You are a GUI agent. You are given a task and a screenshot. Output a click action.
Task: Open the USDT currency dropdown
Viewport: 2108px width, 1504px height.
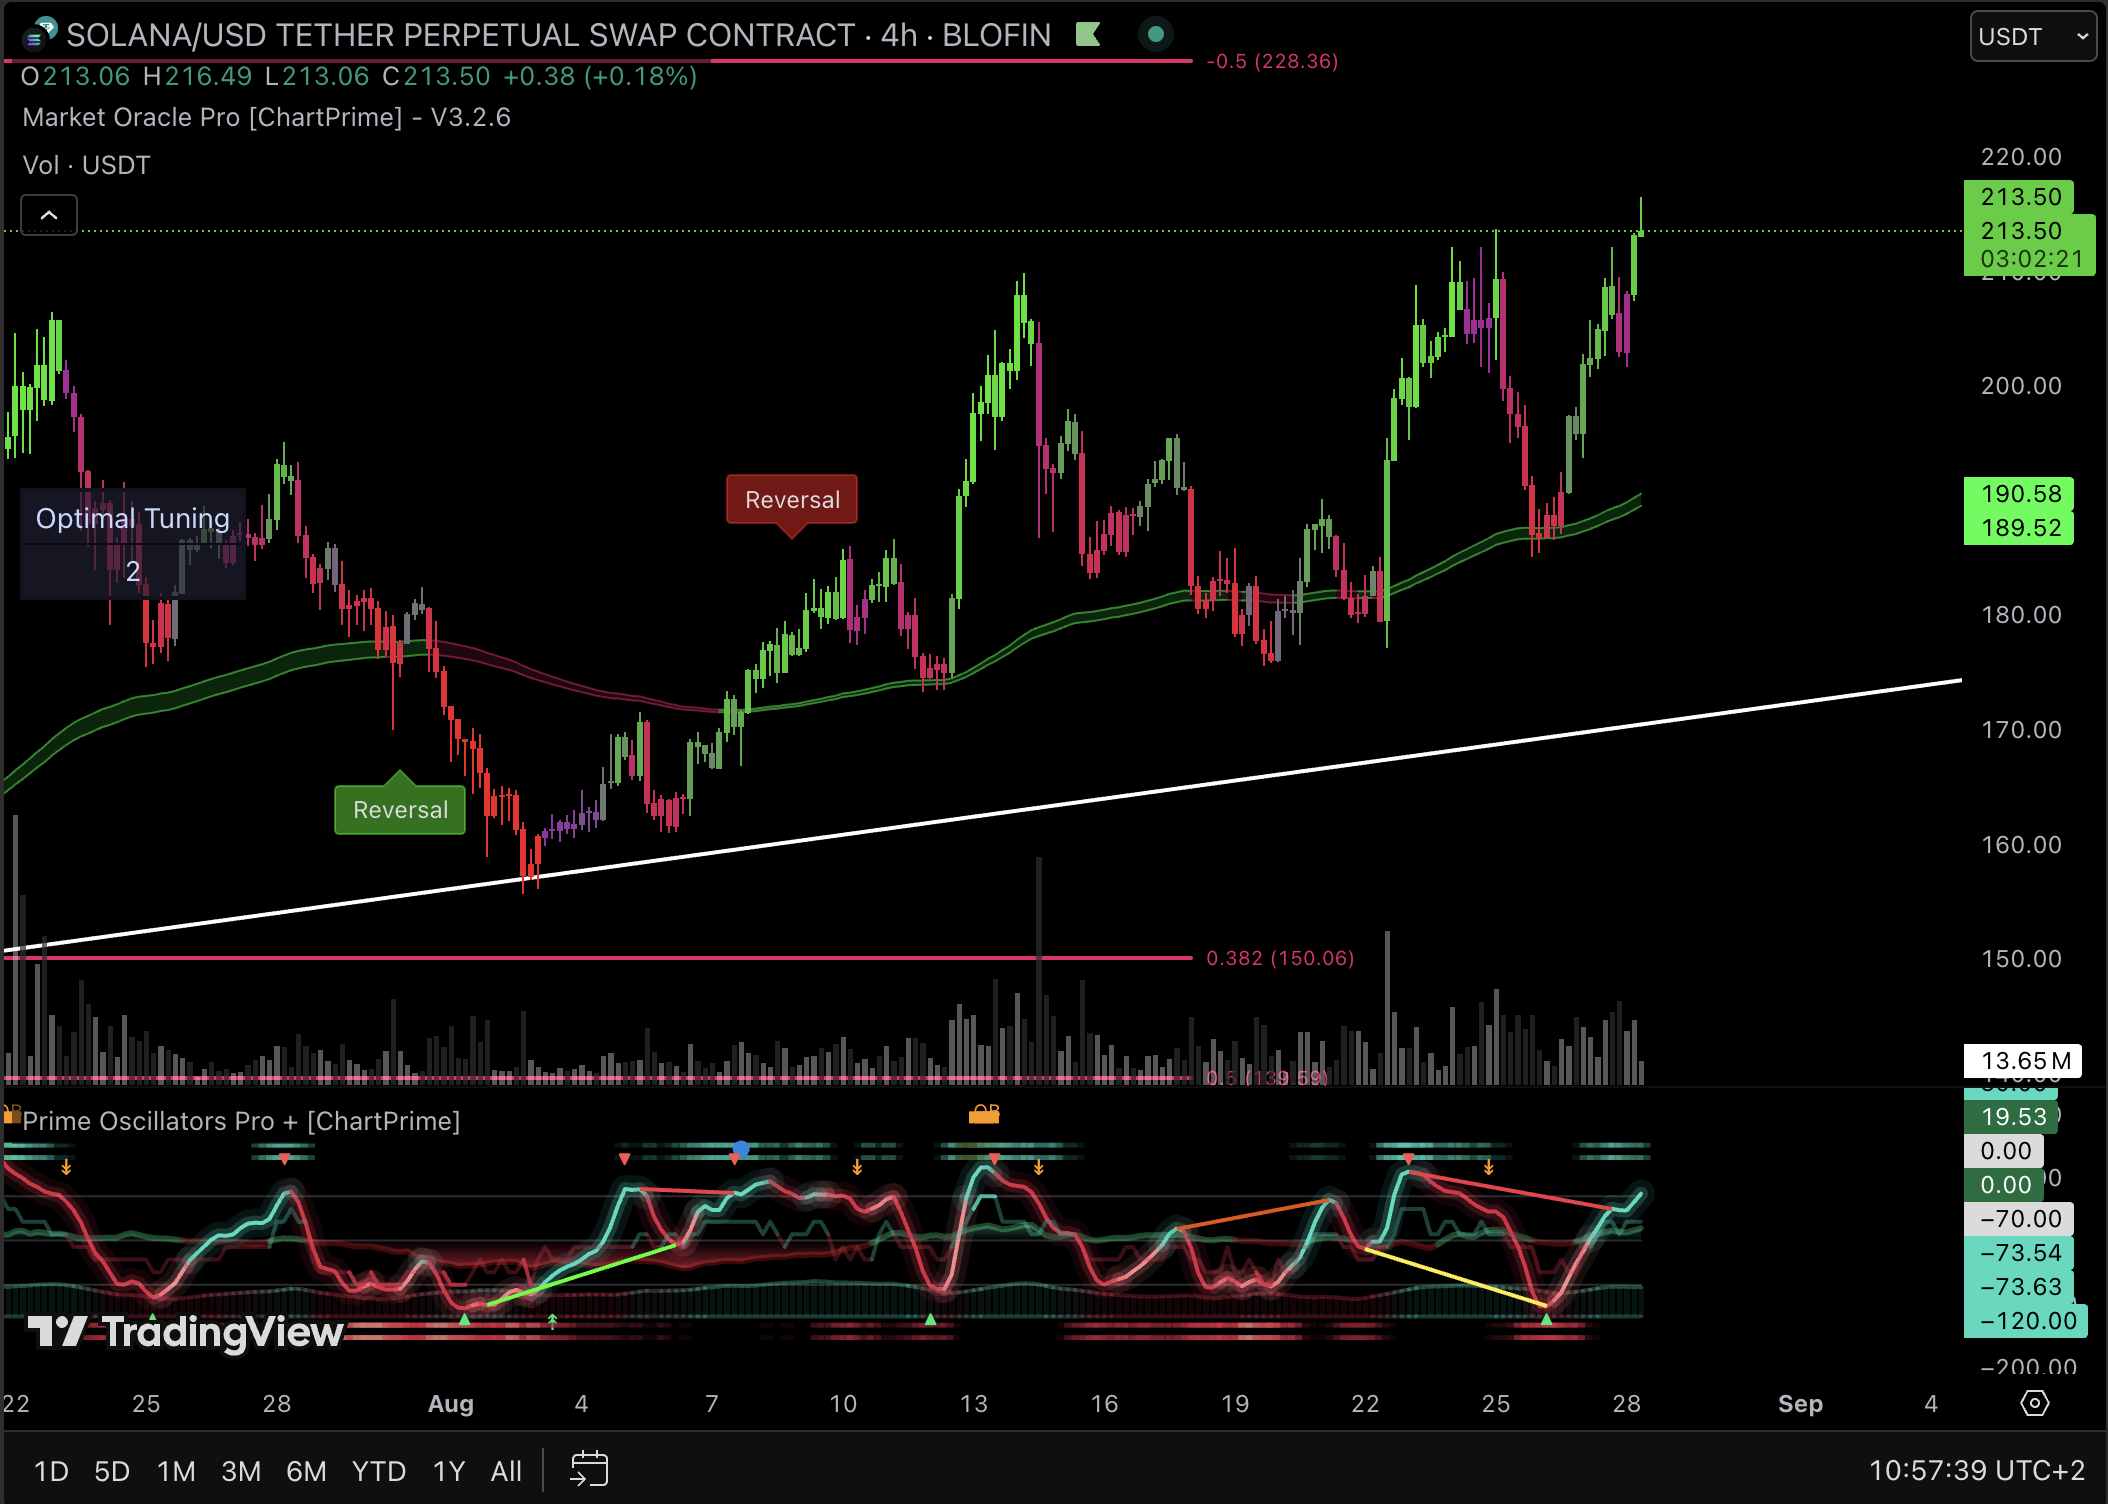click(2032, 37)
